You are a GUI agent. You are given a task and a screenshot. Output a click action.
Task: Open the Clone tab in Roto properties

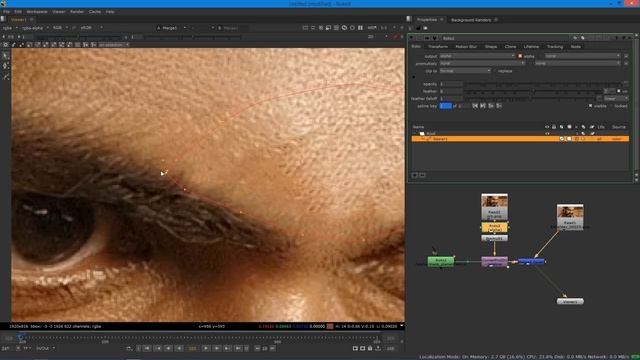[x=510, y=47]
